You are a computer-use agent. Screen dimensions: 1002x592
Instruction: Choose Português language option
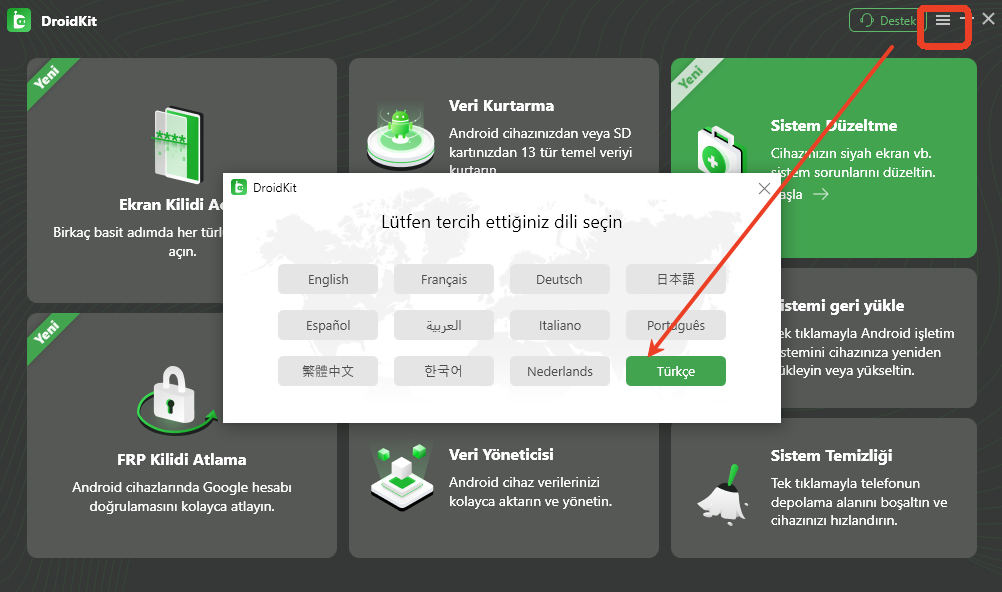675,325
